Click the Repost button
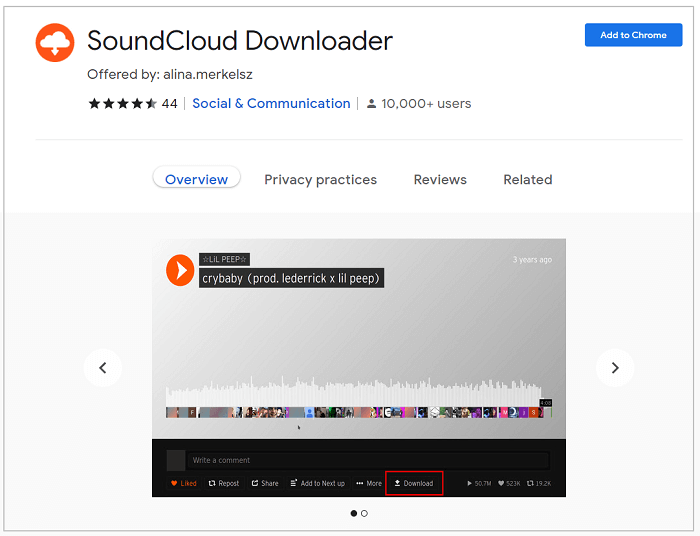The image size is (700, 536). pos(224,483)
